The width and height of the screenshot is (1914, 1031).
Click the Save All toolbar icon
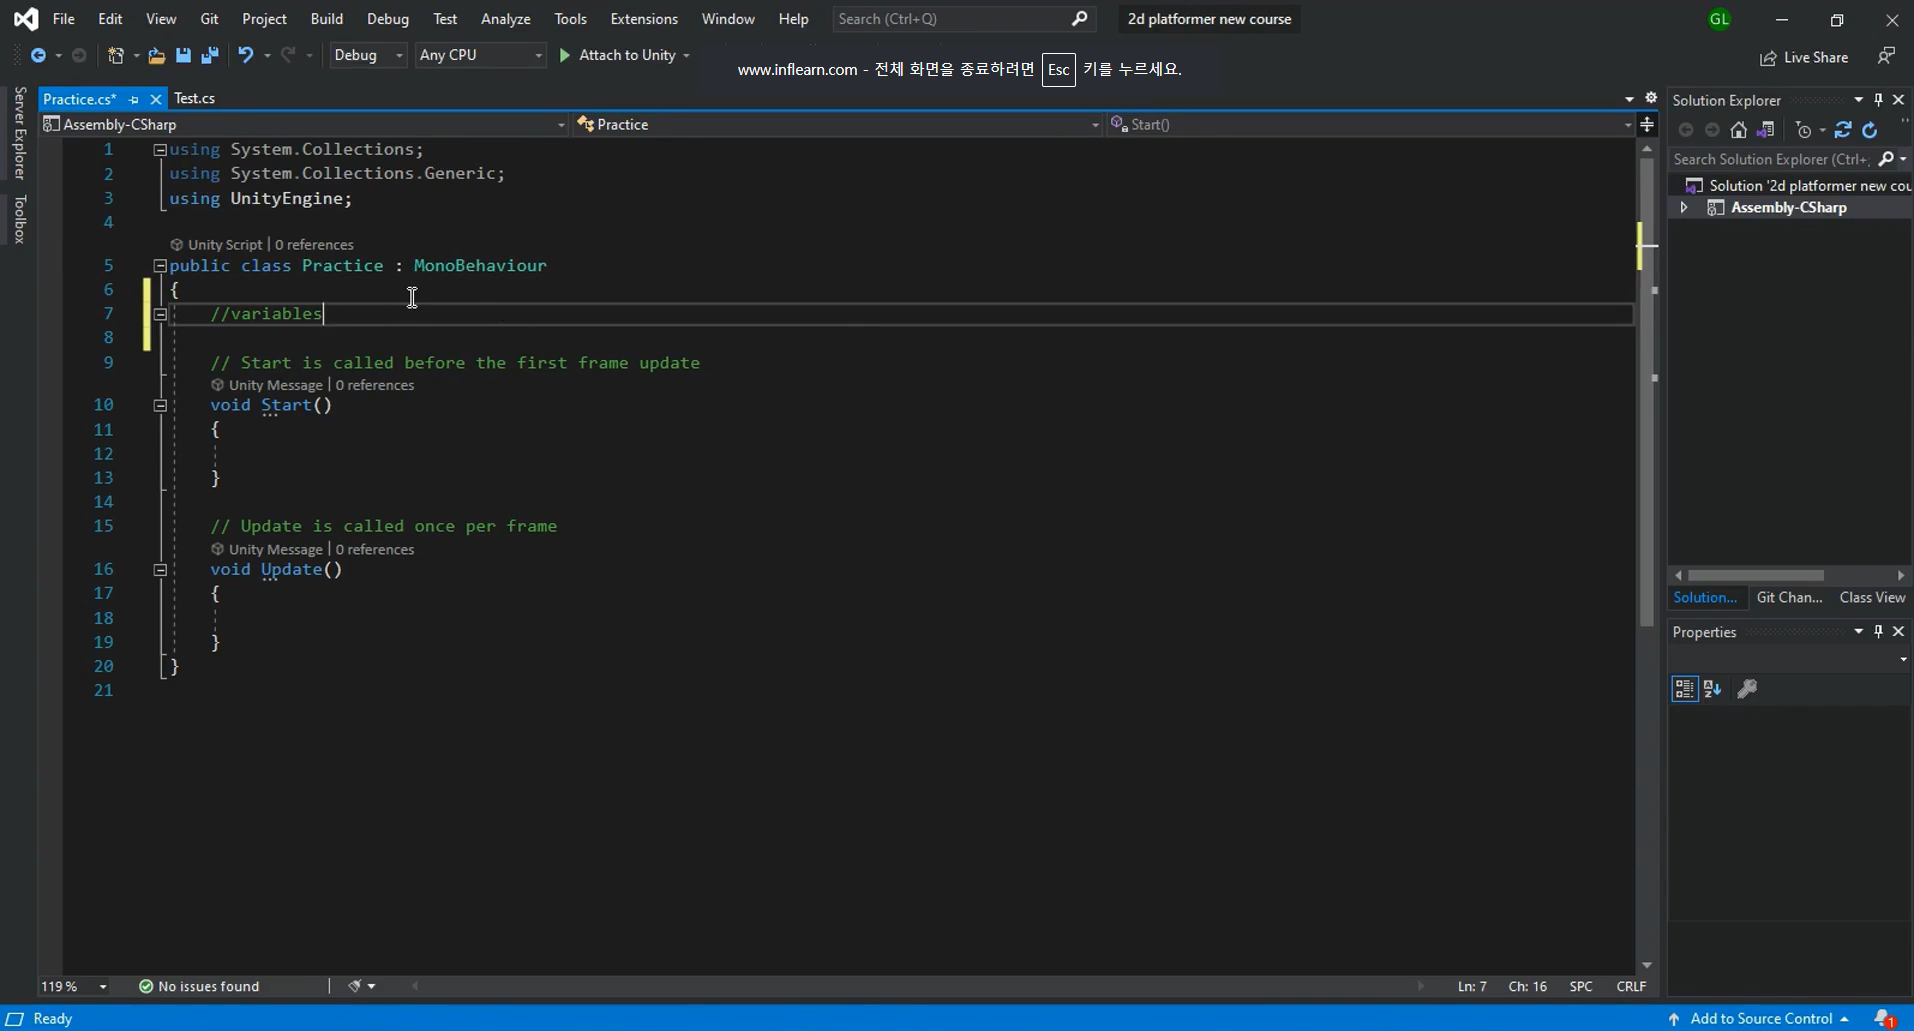[x=210, y=56]
